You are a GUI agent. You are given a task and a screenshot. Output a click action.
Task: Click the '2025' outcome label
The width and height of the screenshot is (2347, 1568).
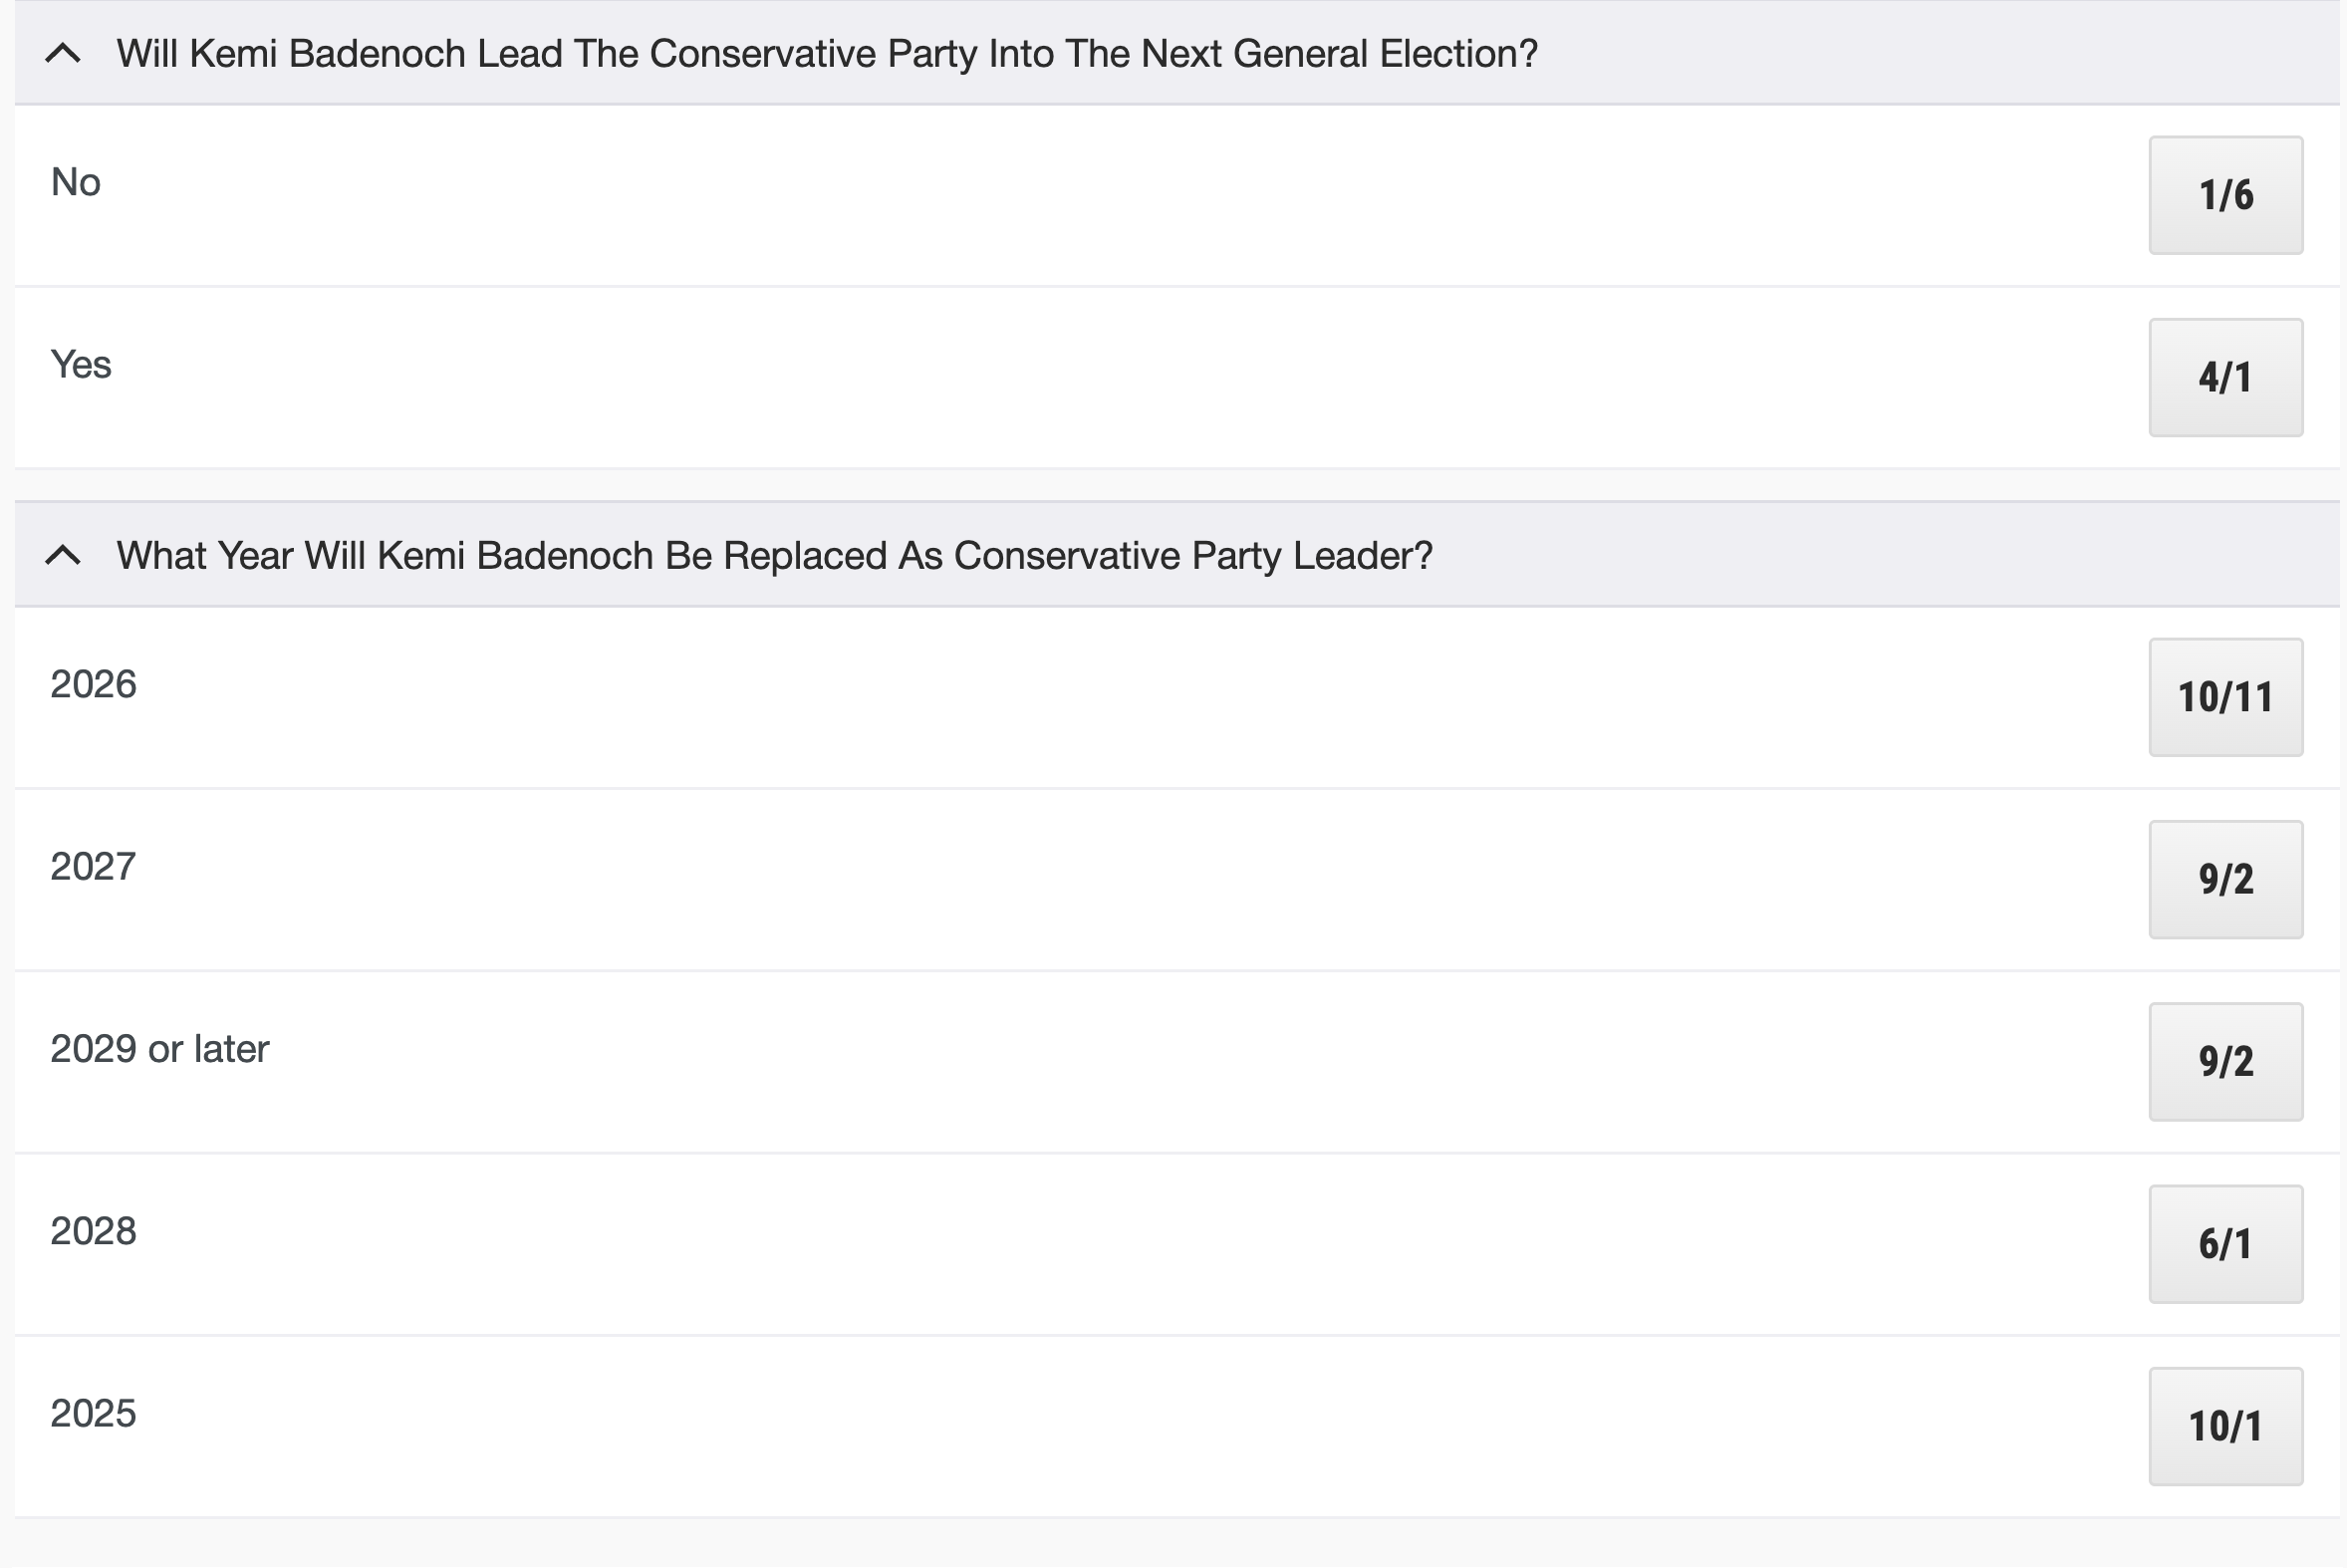pos(93,1414)
